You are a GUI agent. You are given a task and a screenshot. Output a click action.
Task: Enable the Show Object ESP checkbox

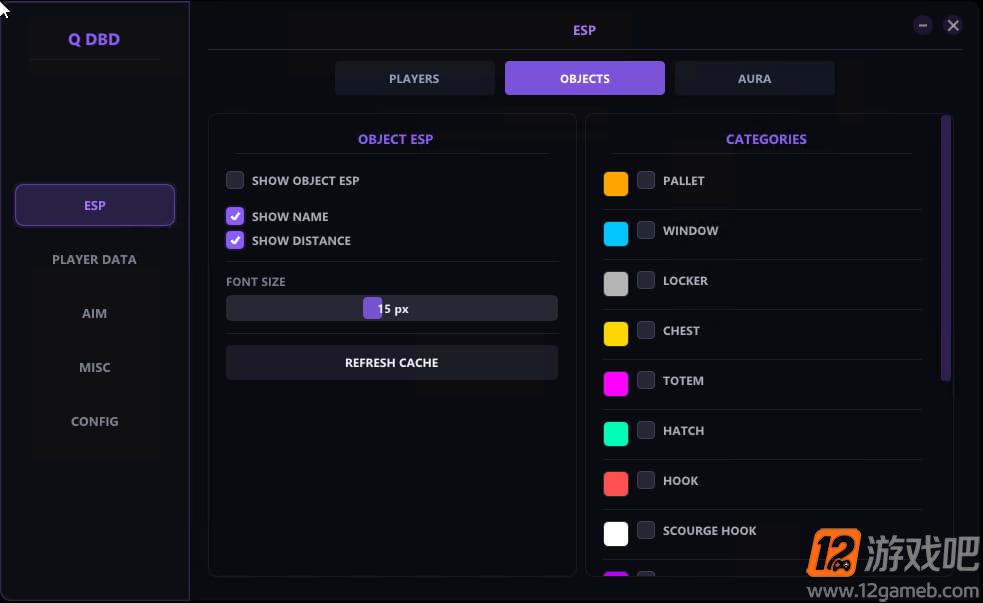235,181
